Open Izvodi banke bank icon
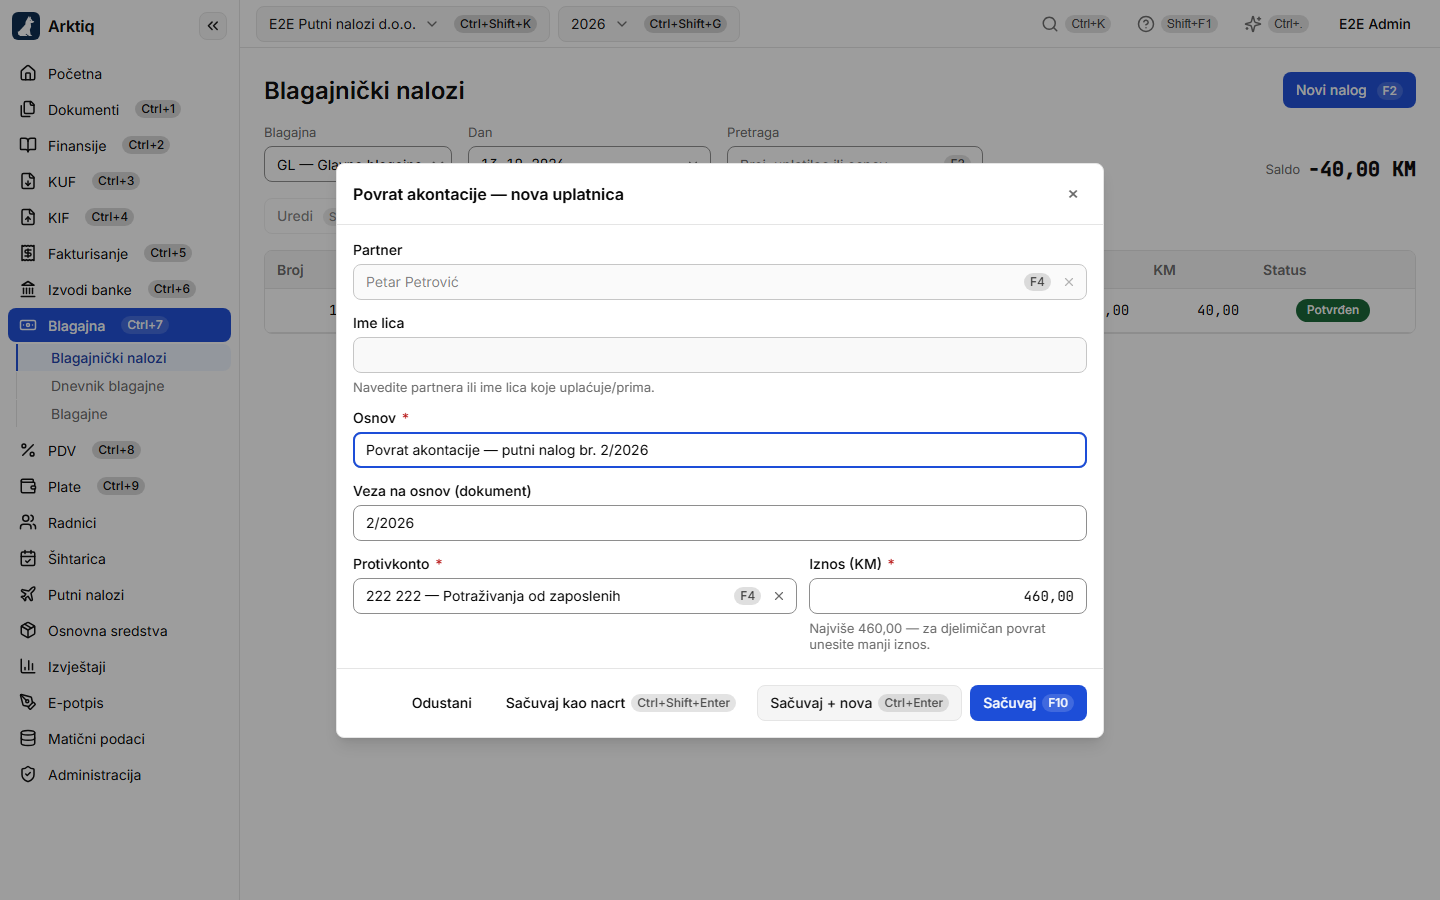The height and width of the screenshot is (900, 1440). point(28,289)
